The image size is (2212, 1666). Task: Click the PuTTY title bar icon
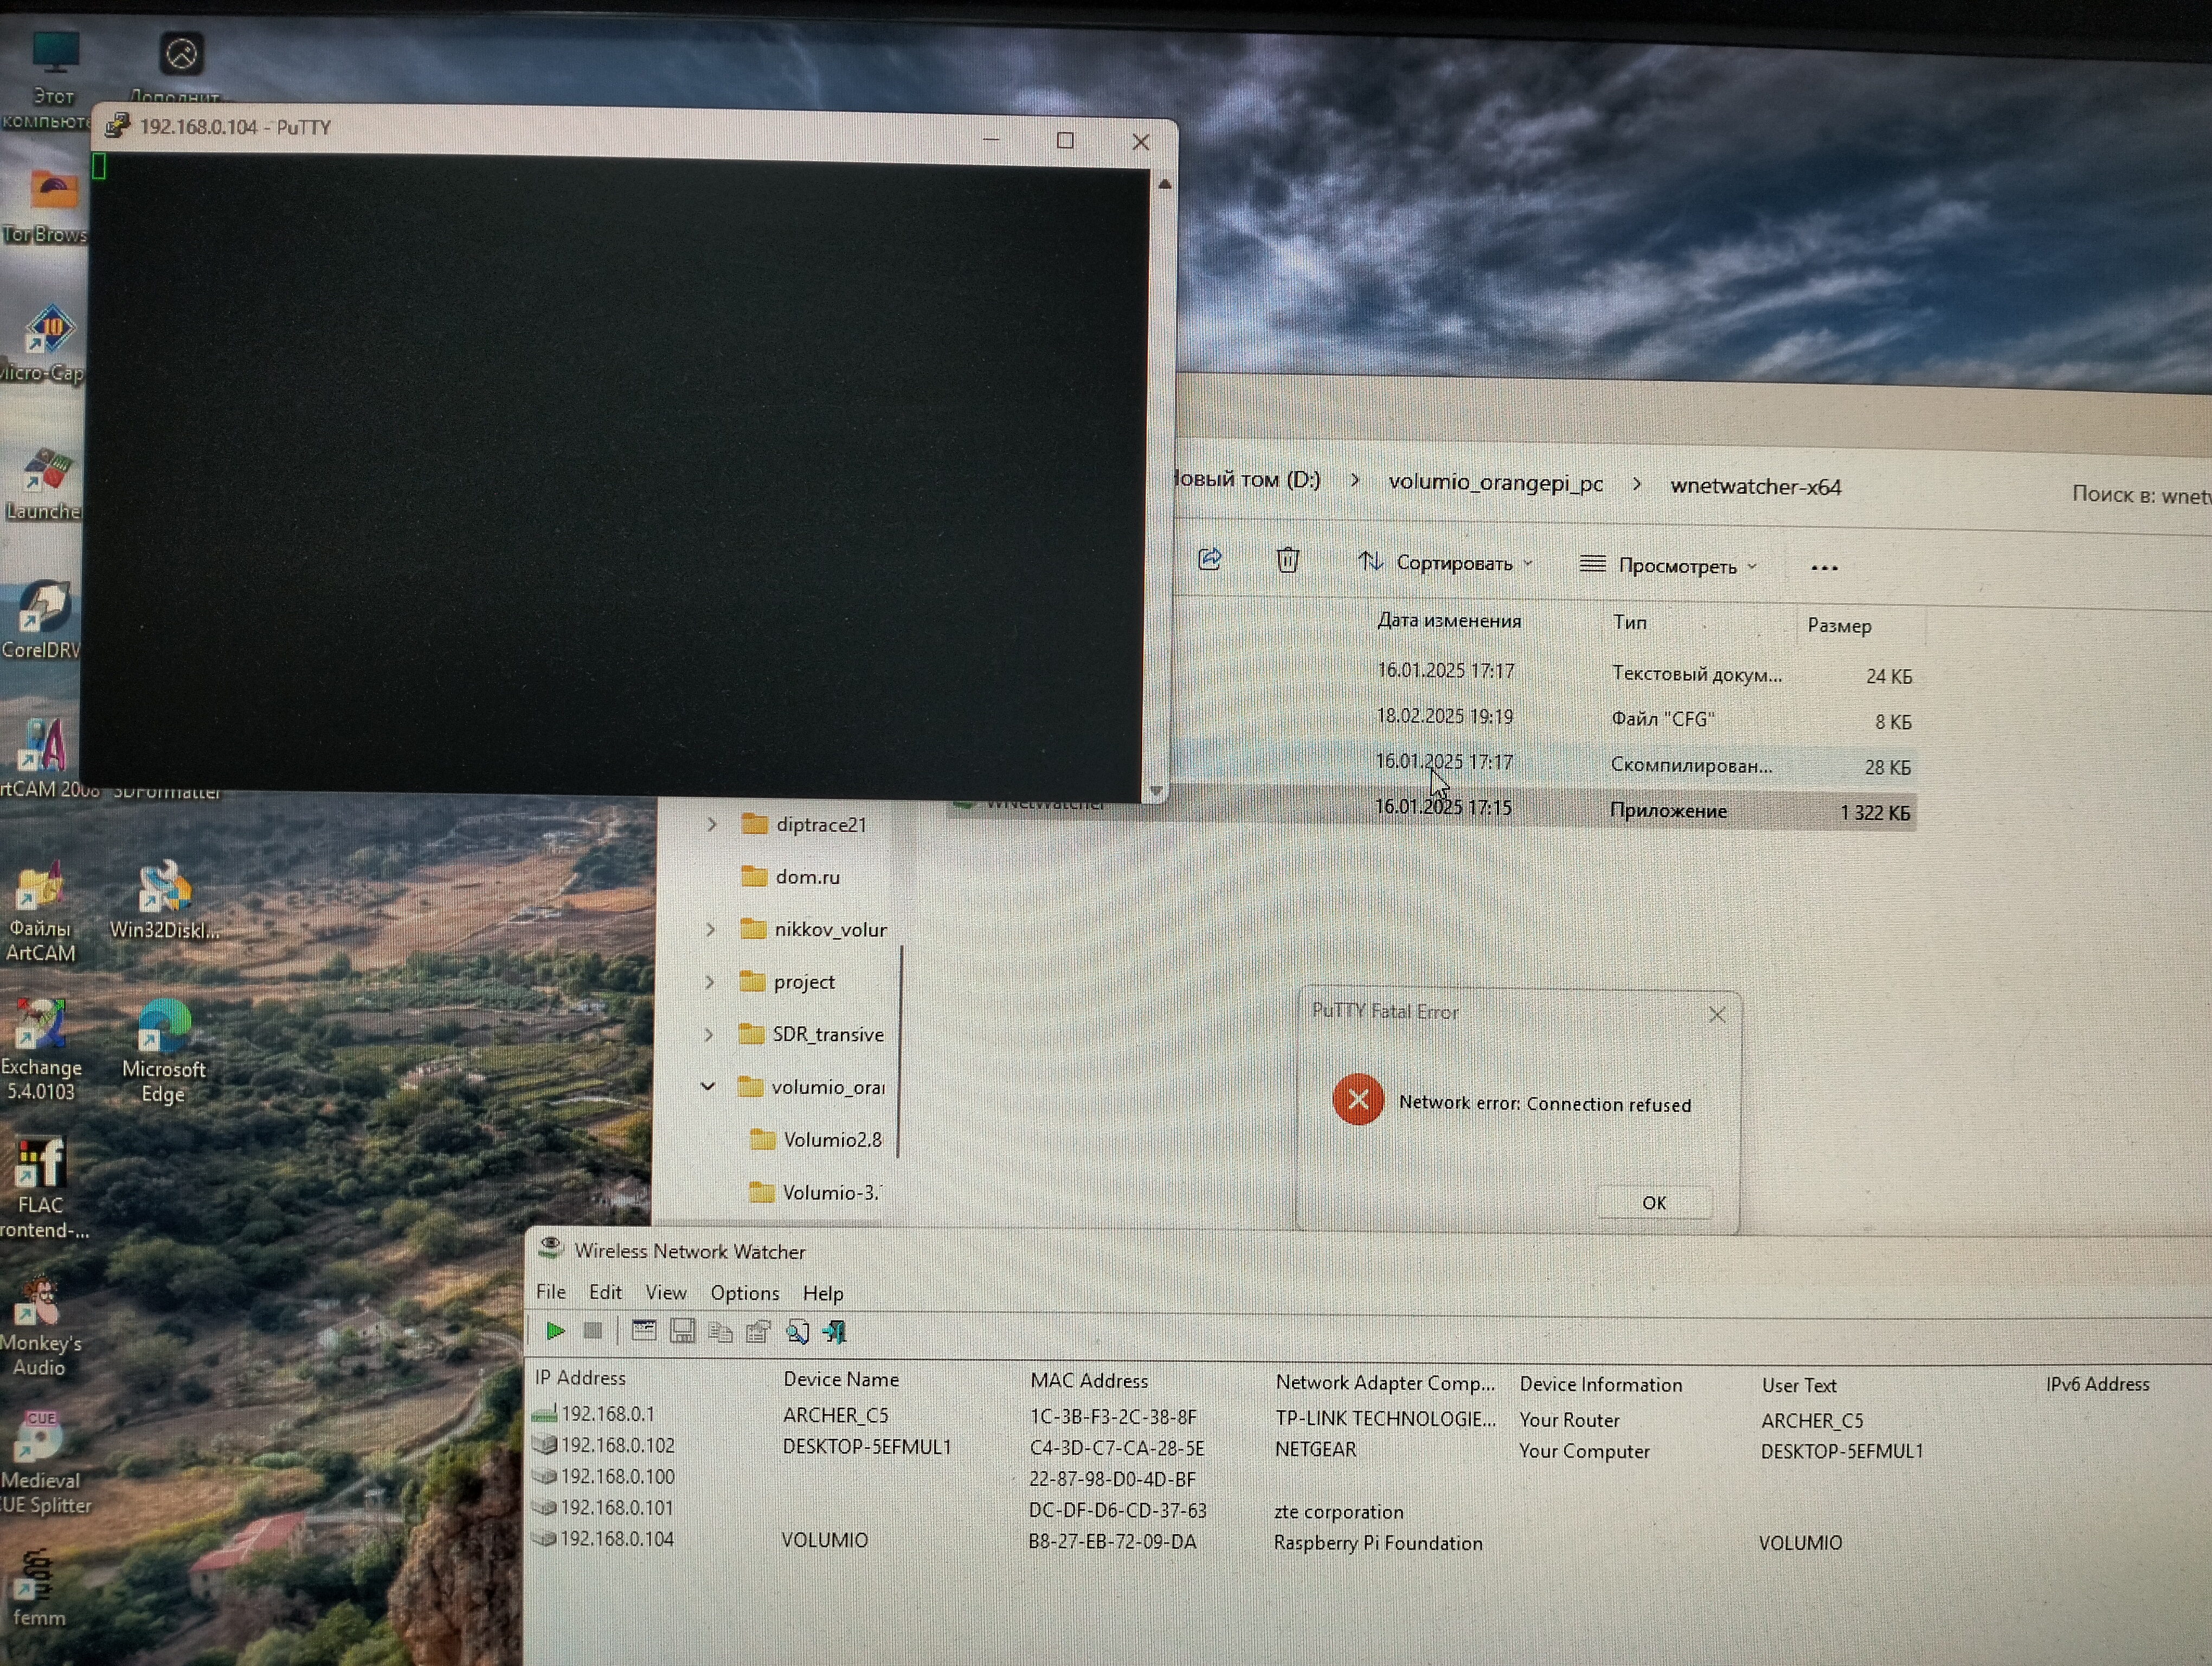click(117, 126)
